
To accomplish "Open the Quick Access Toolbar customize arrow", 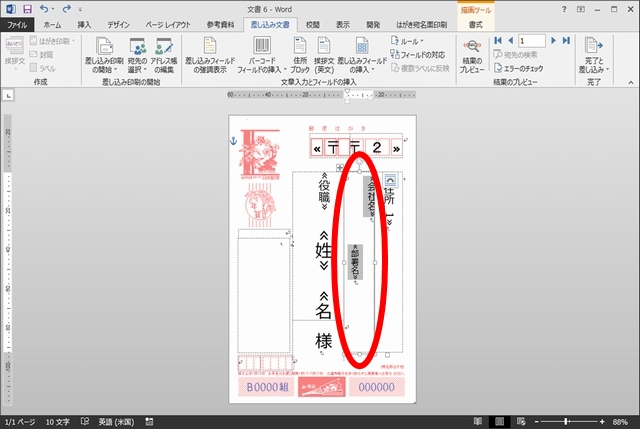I will [x=80, y=9].
